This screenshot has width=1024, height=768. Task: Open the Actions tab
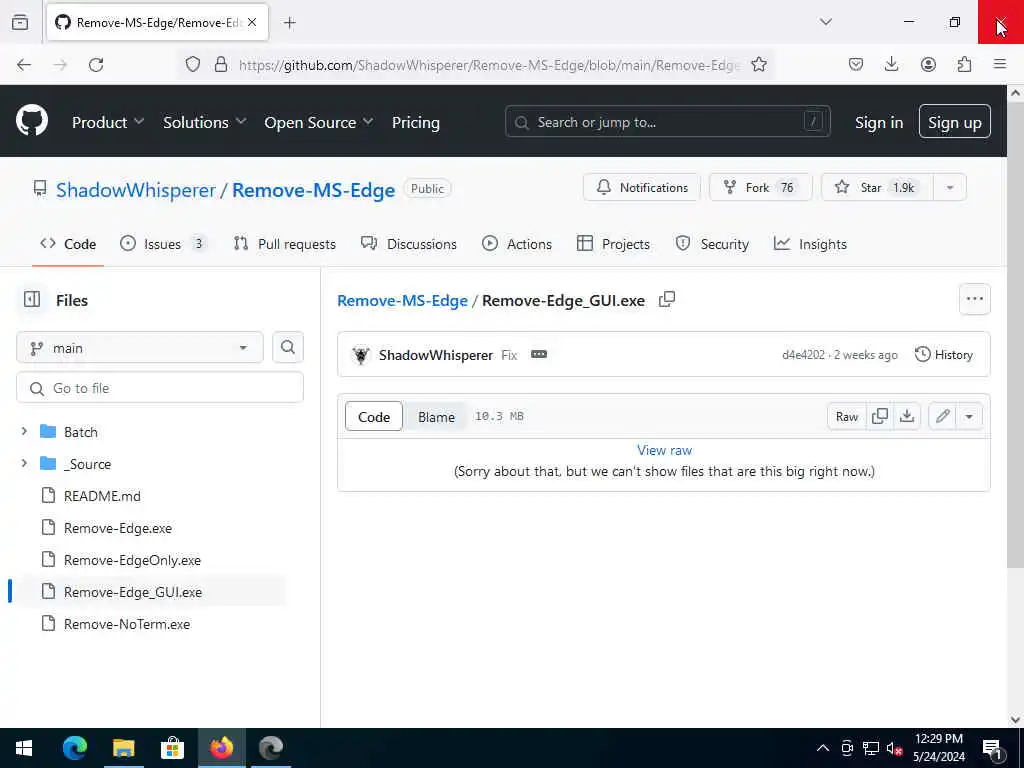pos(517,244)
